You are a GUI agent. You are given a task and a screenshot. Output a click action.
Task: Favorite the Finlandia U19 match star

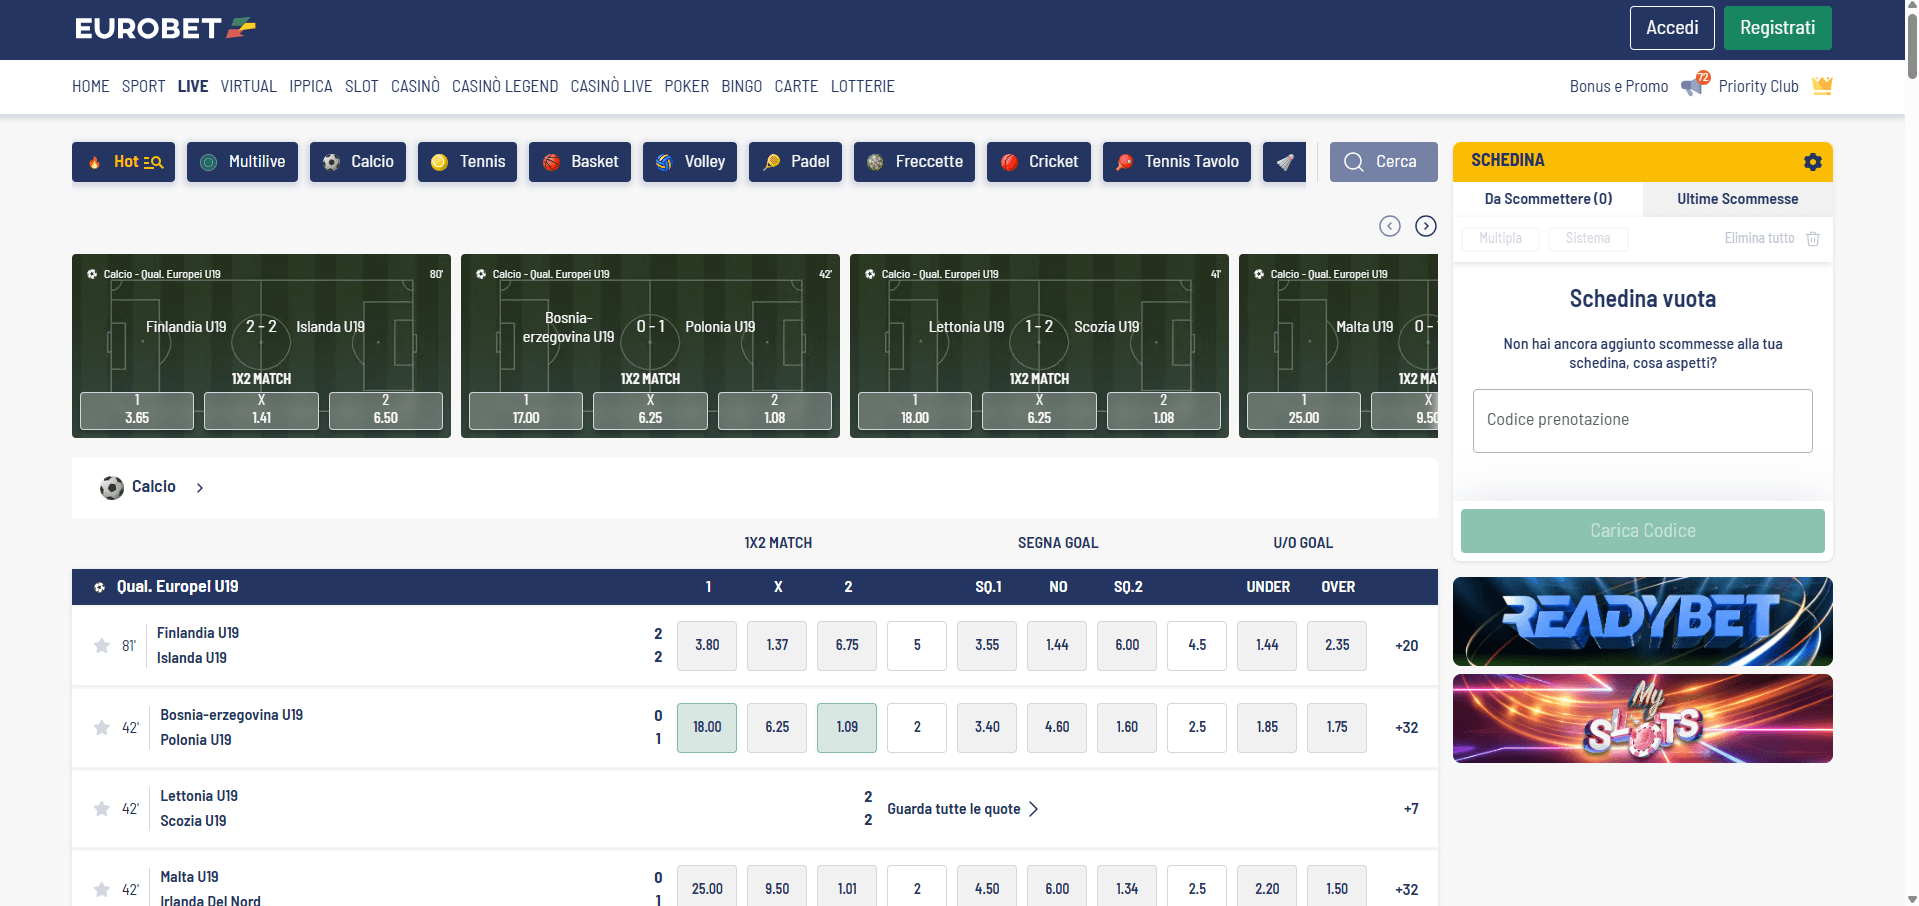[x=101, y=645]
